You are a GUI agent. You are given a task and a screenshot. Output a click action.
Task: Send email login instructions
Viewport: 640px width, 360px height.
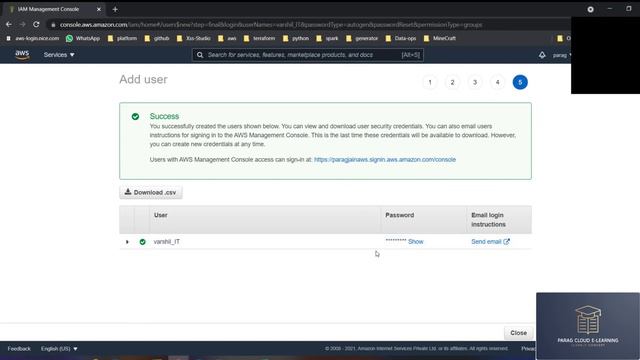tap(490, 242)
